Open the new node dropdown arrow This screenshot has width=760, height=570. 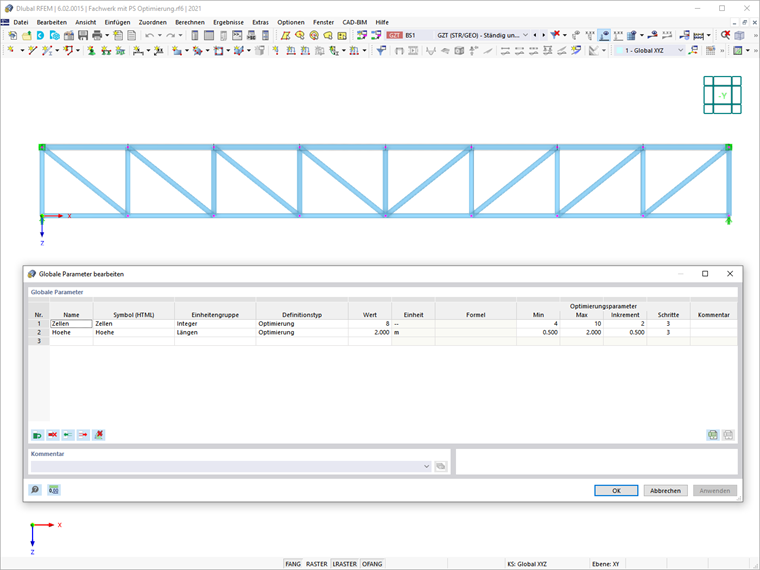coord(21,50)
